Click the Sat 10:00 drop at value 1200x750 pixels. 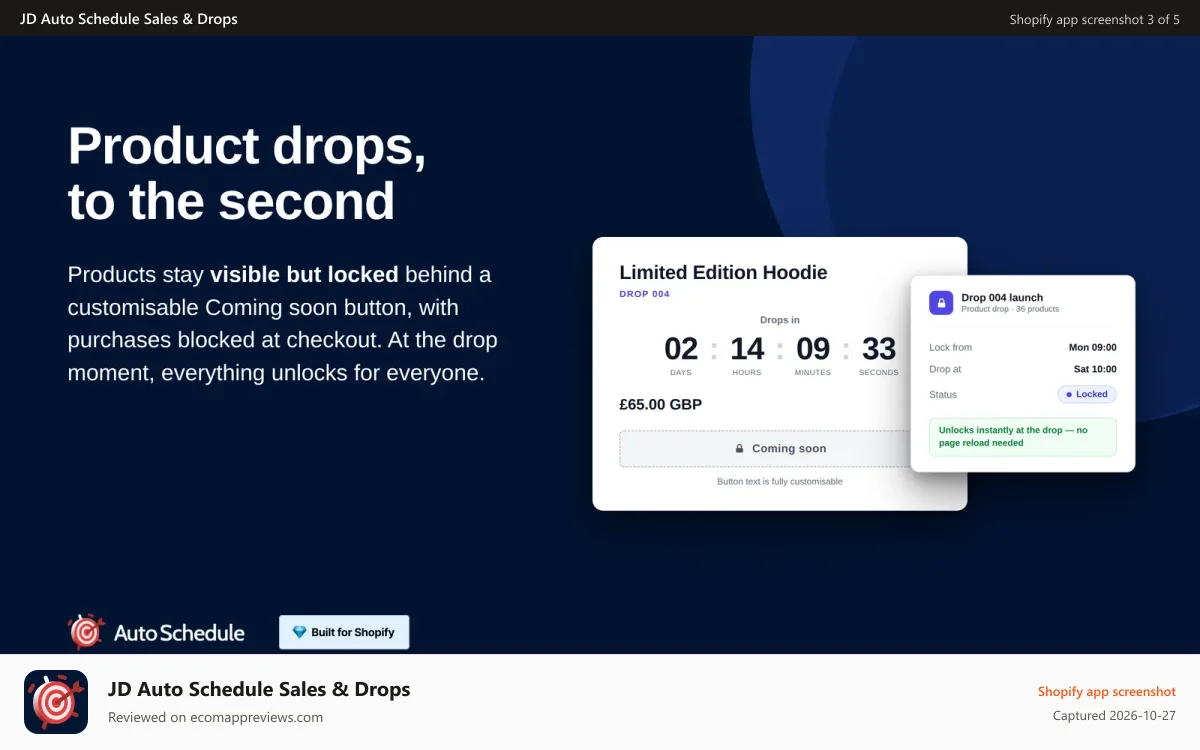coord(1095,369)
